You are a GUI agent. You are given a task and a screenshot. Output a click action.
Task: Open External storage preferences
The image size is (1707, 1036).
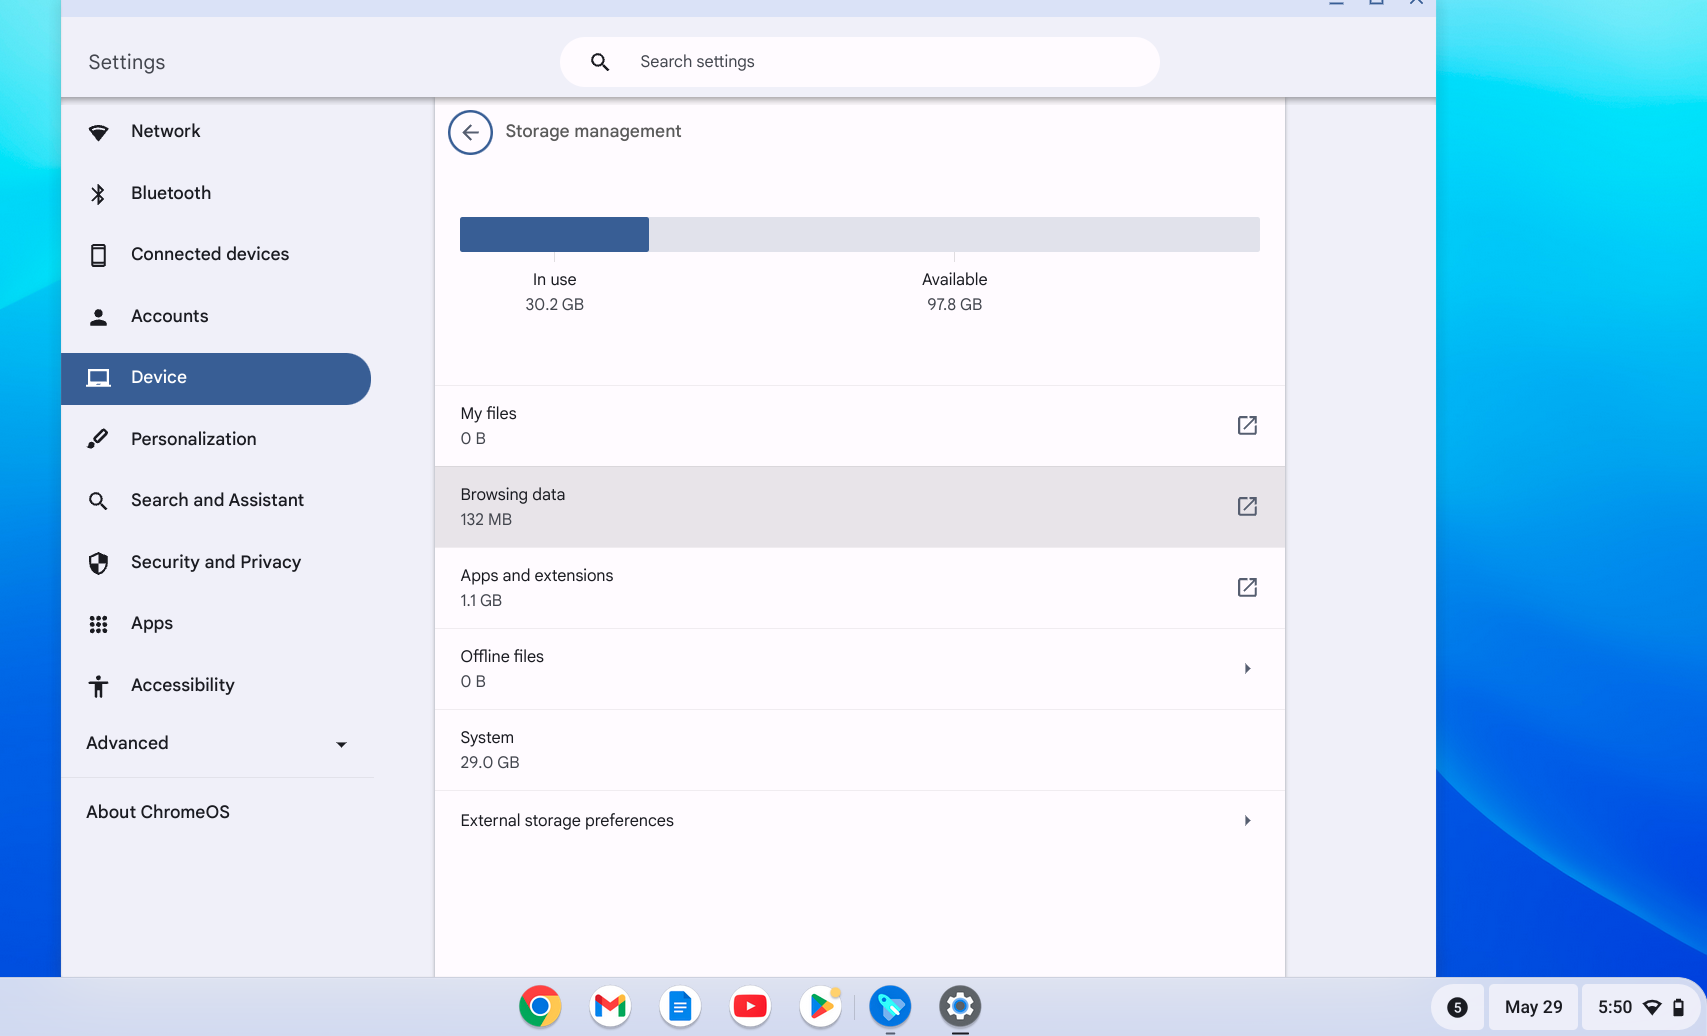[x=1247, y=820]
